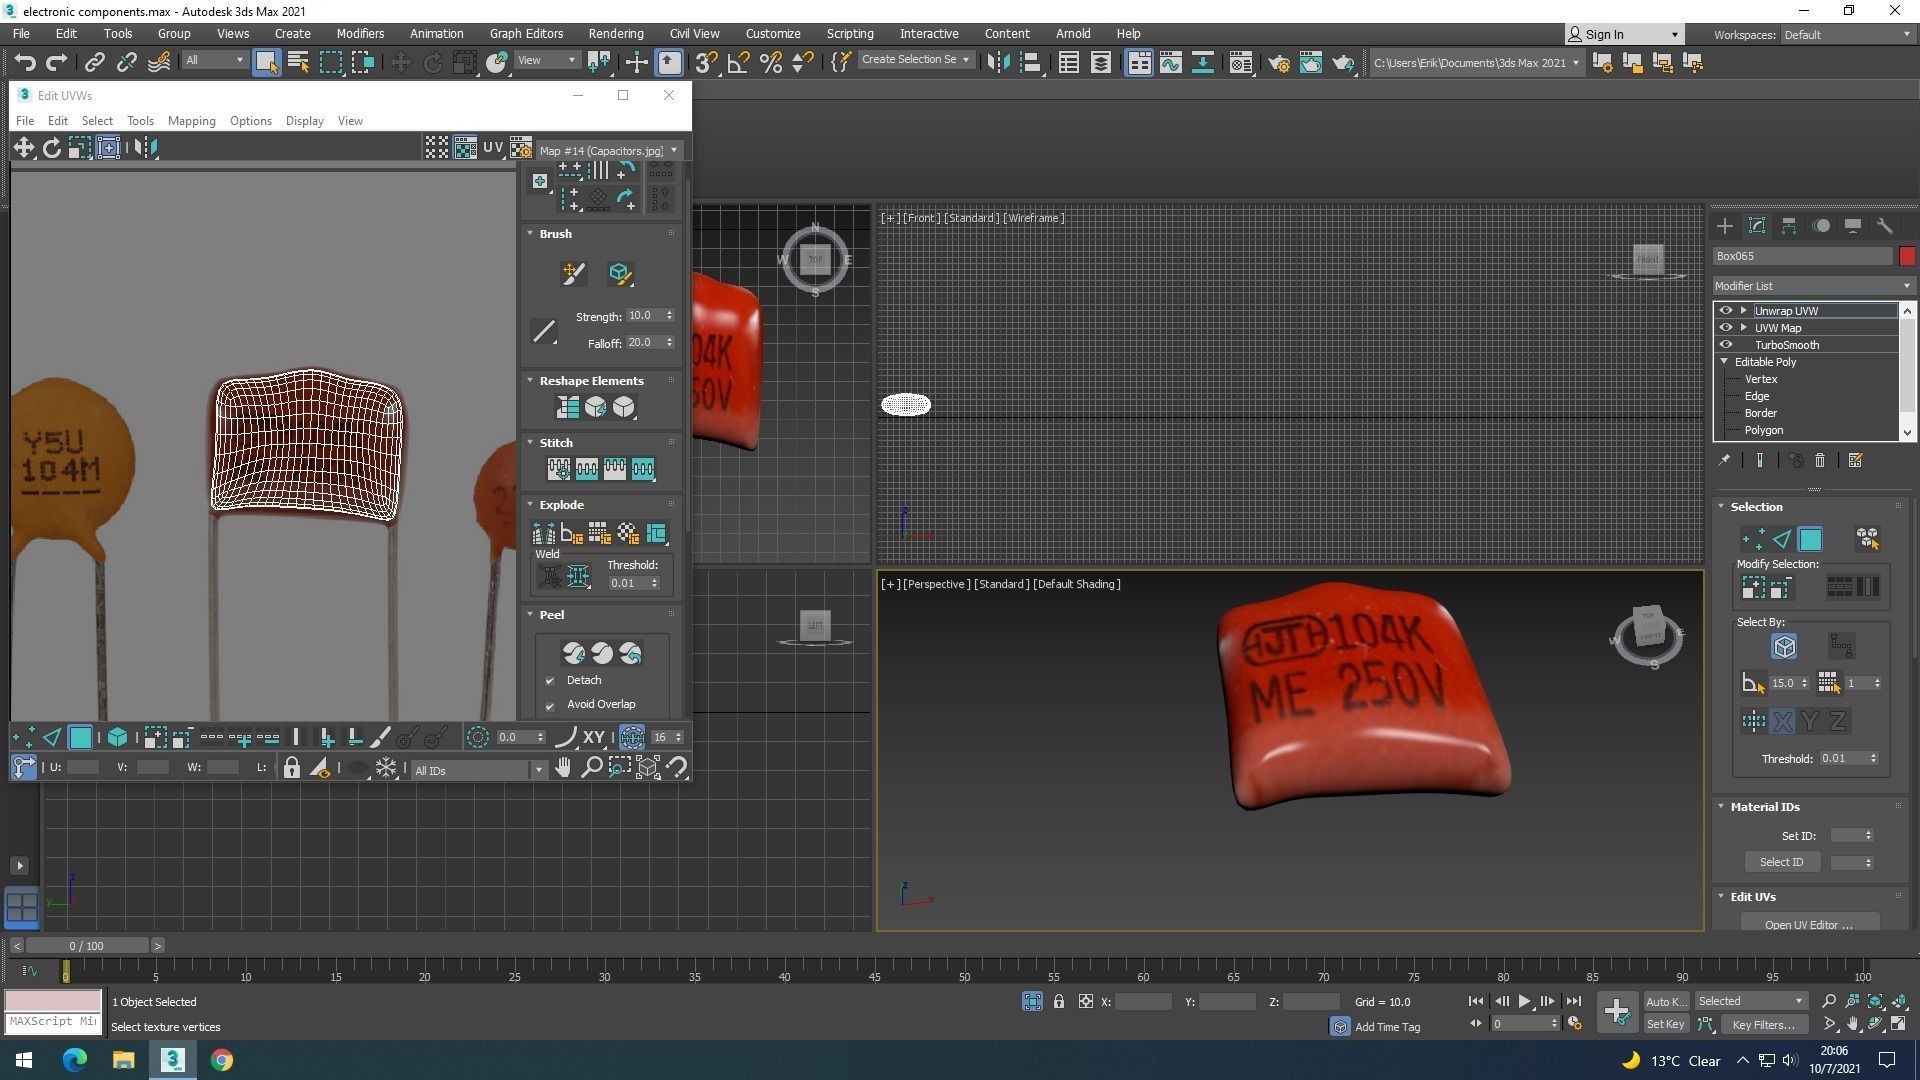Open Map #14 Capacitors texture dropdown
Viewport: 1920px width, 1080px height.
tap(674, 151)
